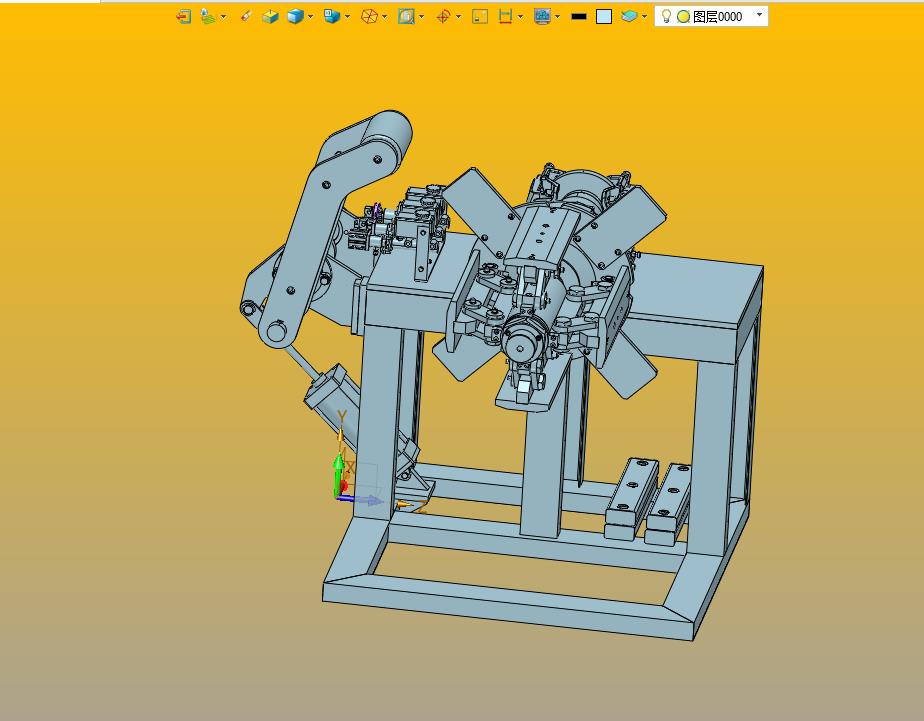Image resolution: width=924 pixels, height=721 pixels.
Task: Click the yellow-green box view icon
Action: pos(270,16)
